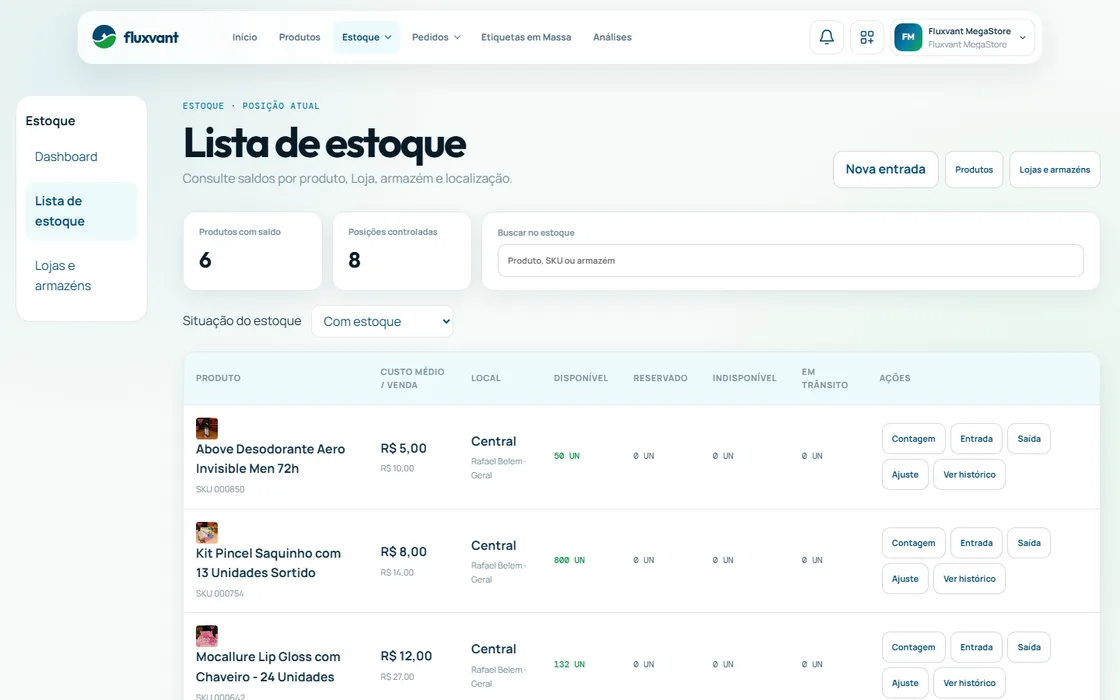Viewport: 1120px width, 700px height.
Task: Click the 50 UN available quantity
Action: 566,456
